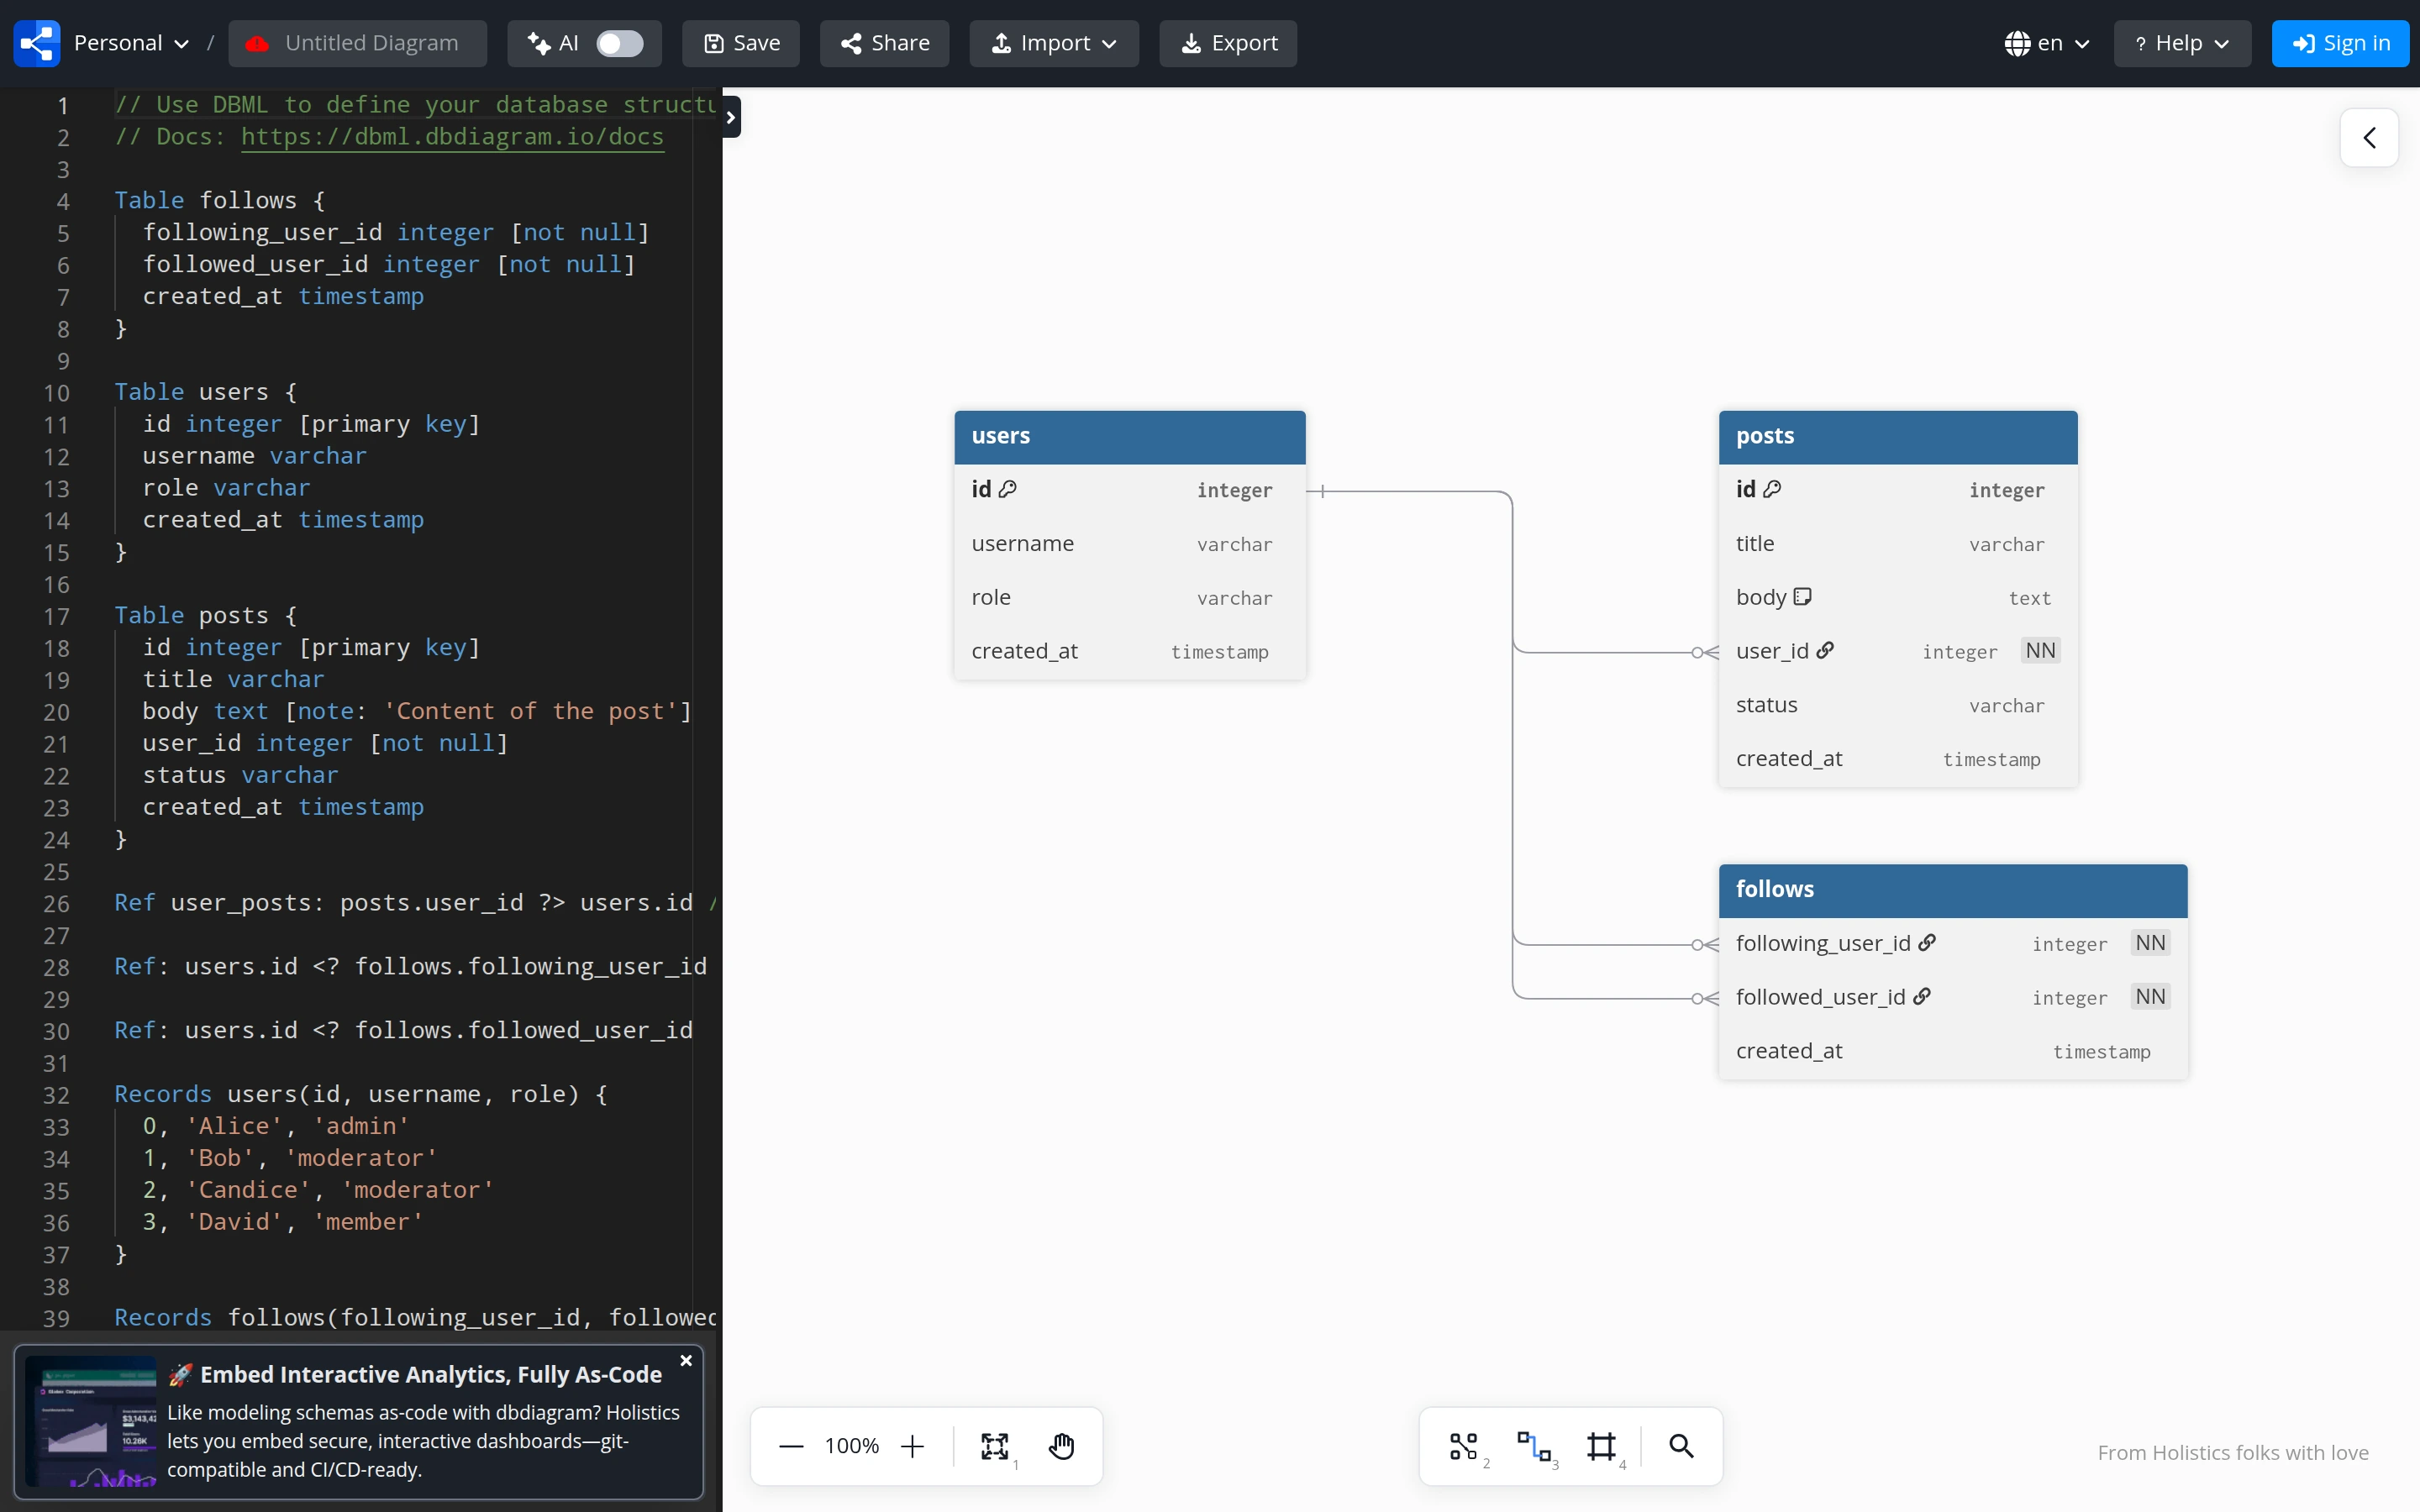Click the relationship layout icon
Viewport: 2420px width, 1512px height.
point(1534,1446)
